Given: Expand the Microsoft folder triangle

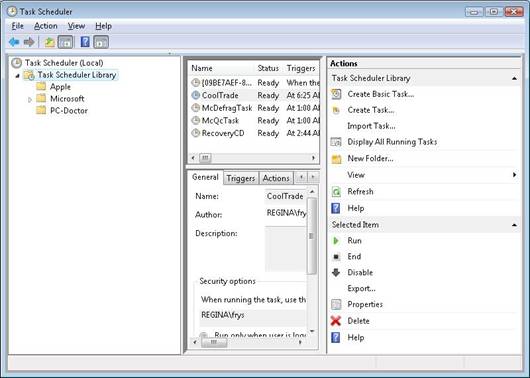Looking at the screenshot, I should (x=30, y=99).
